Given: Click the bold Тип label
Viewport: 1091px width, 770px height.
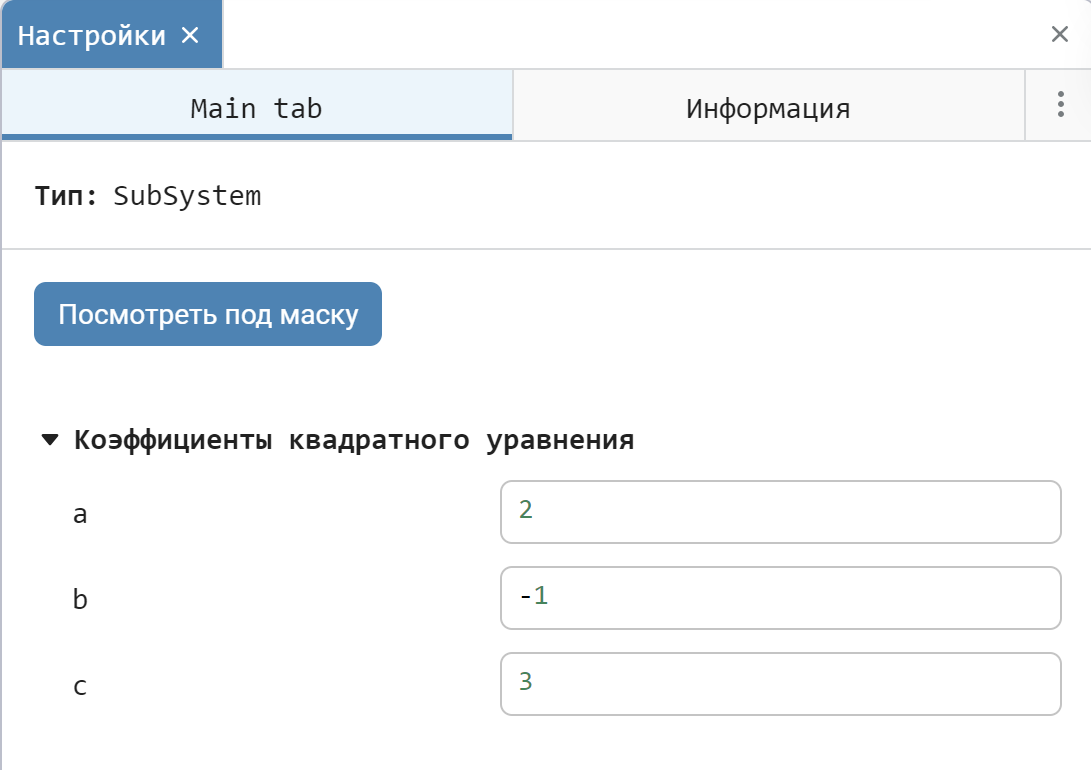Looking at the screenshot, I should (66, 196).
